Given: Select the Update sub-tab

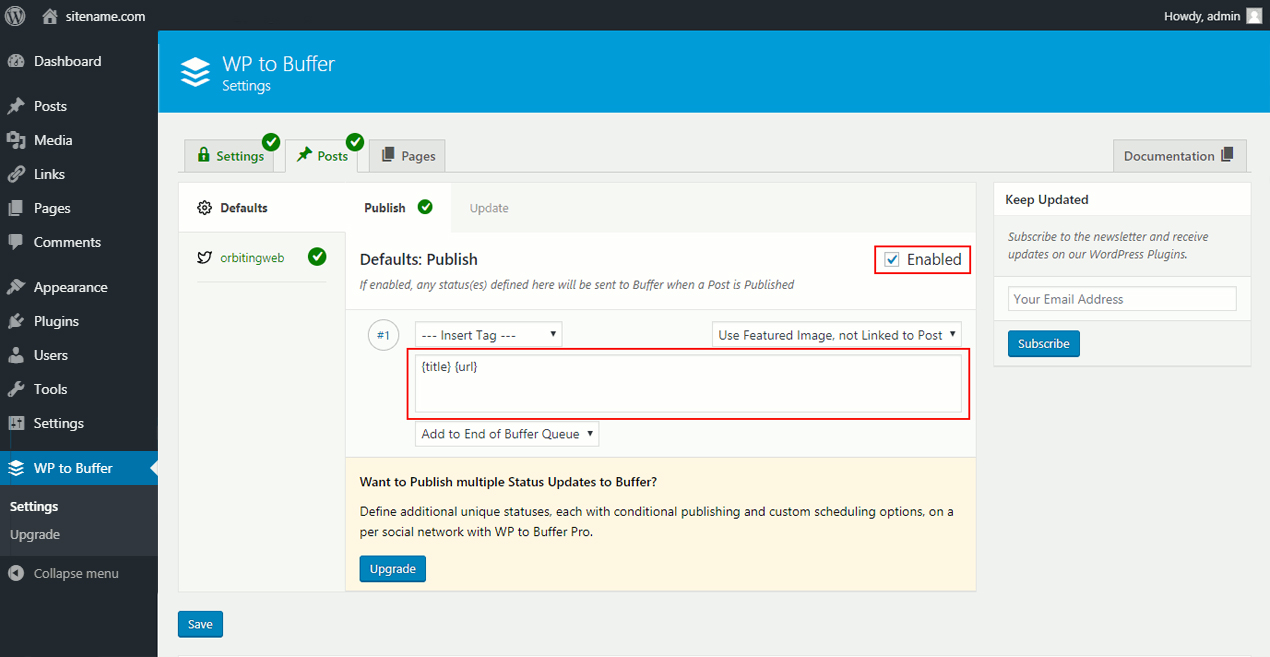Looking at the screenshot, I should click(489, 208).
